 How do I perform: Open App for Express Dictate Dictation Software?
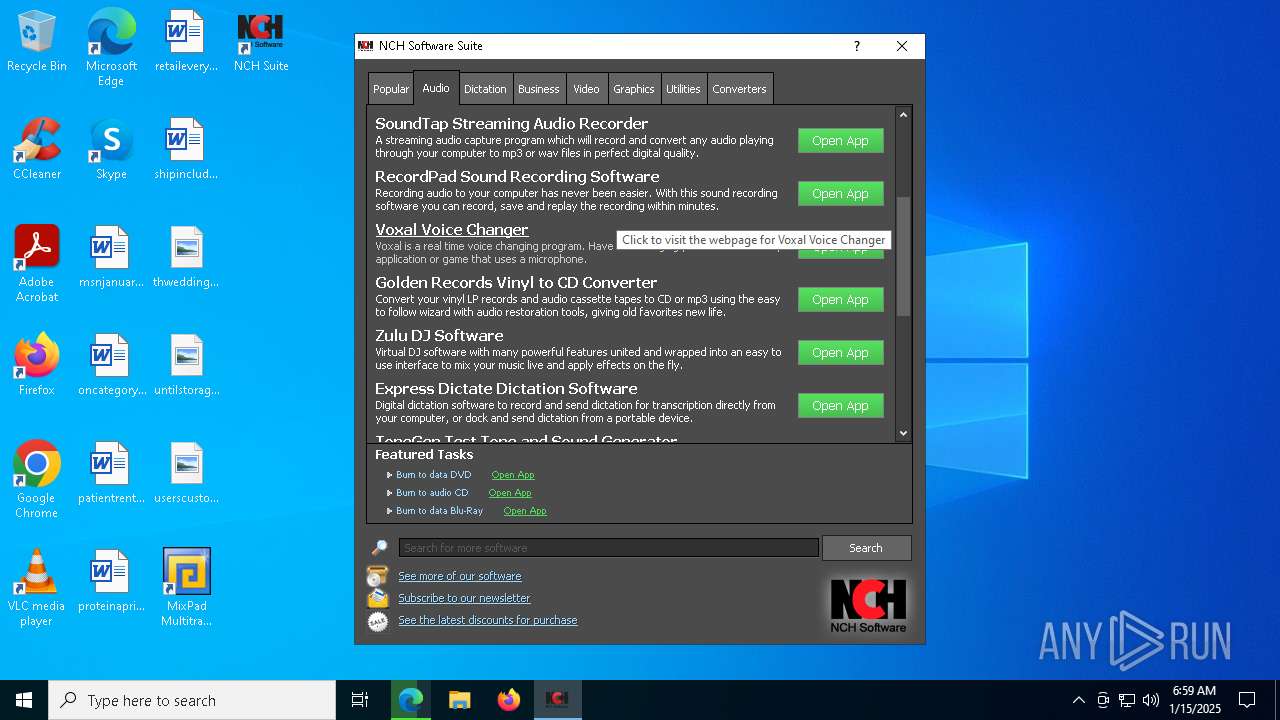tap(840, 406)
